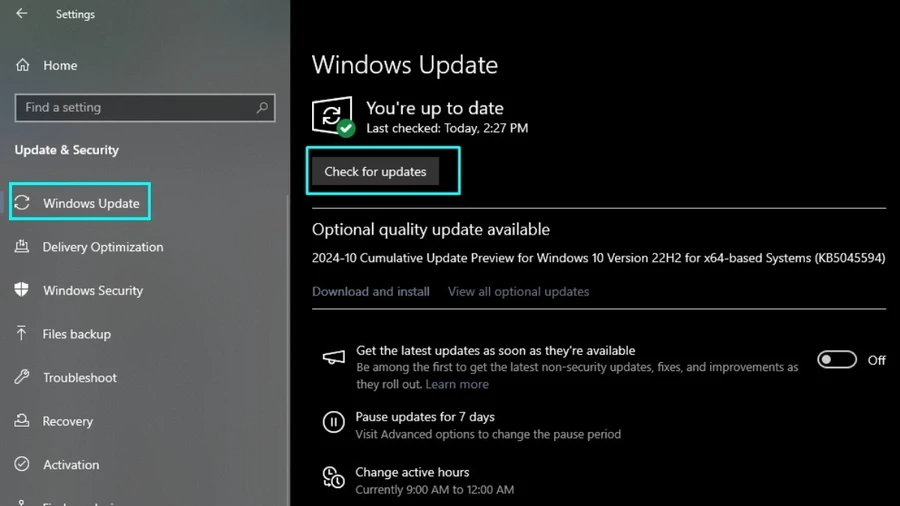Click 'Last checked: Today, 2:27 PM' text
Image resolution: width=900 pixels, height=506 pixels.
pyautogui.click(x=447, y=129)
